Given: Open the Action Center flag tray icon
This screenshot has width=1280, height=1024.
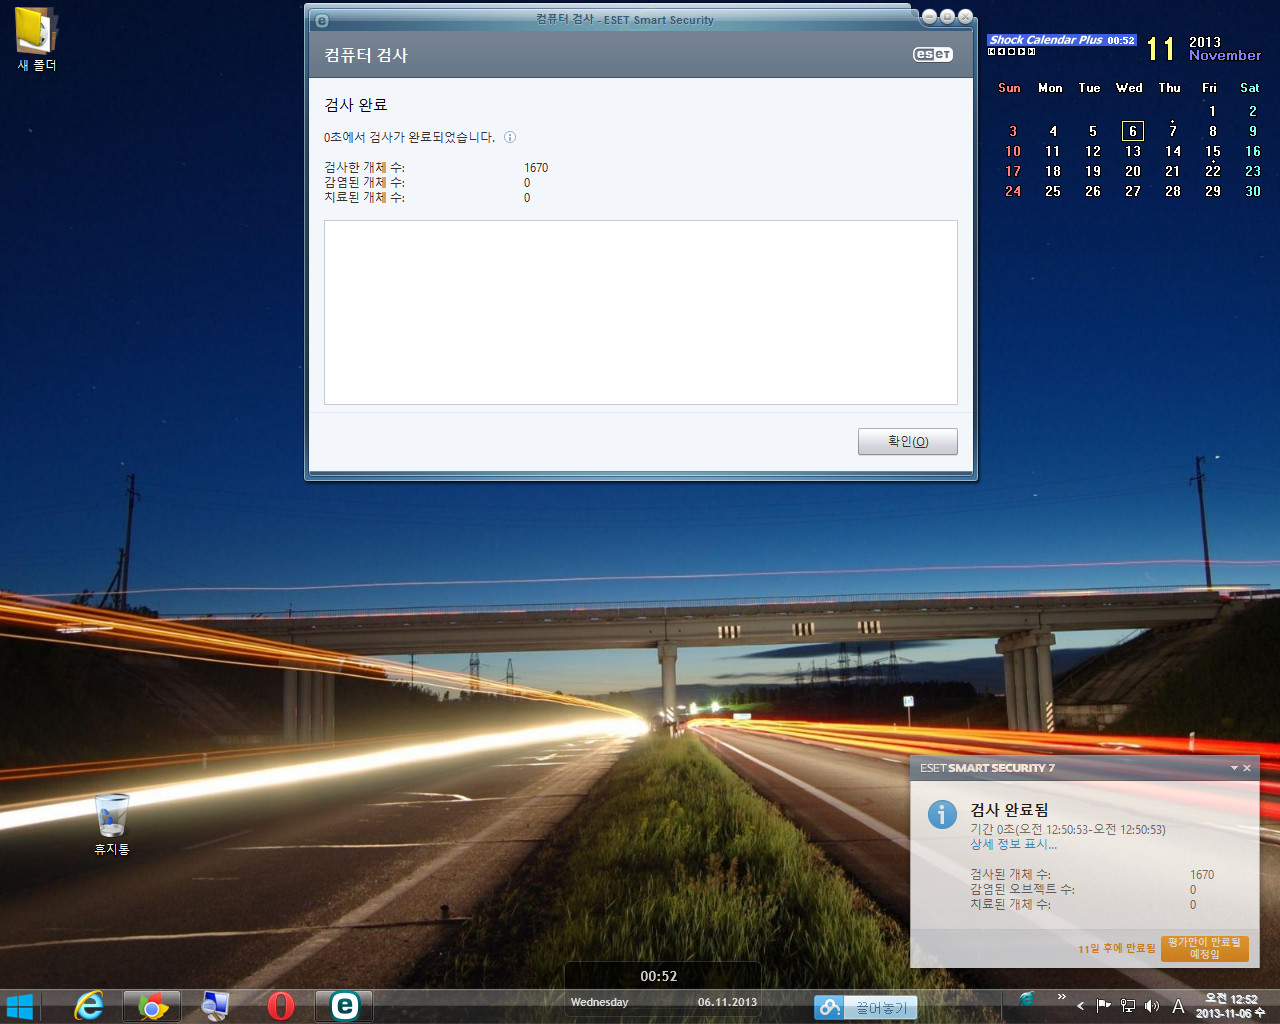Looking at the screenshot, I should (1103, 1006).
